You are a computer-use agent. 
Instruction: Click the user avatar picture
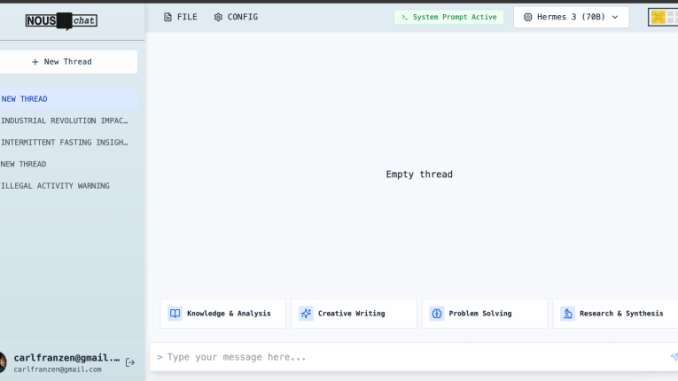(x=3, y=362)
